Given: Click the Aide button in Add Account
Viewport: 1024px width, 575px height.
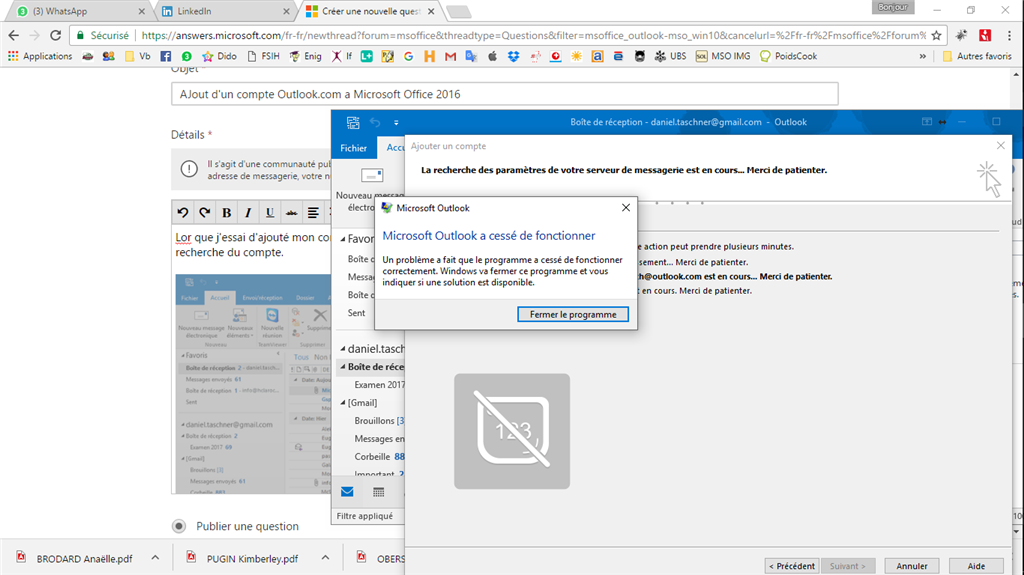Looking at the screenshot, I should point(976,566).
